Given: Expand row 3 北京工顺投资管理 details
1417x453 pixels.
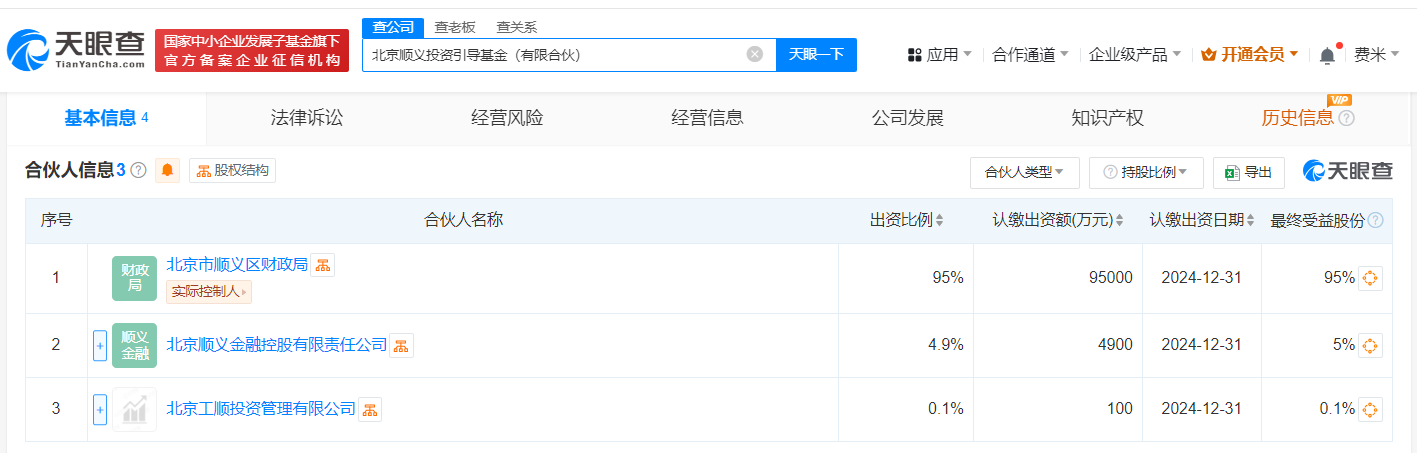Looking at the screenshot, I should point(100,409).
